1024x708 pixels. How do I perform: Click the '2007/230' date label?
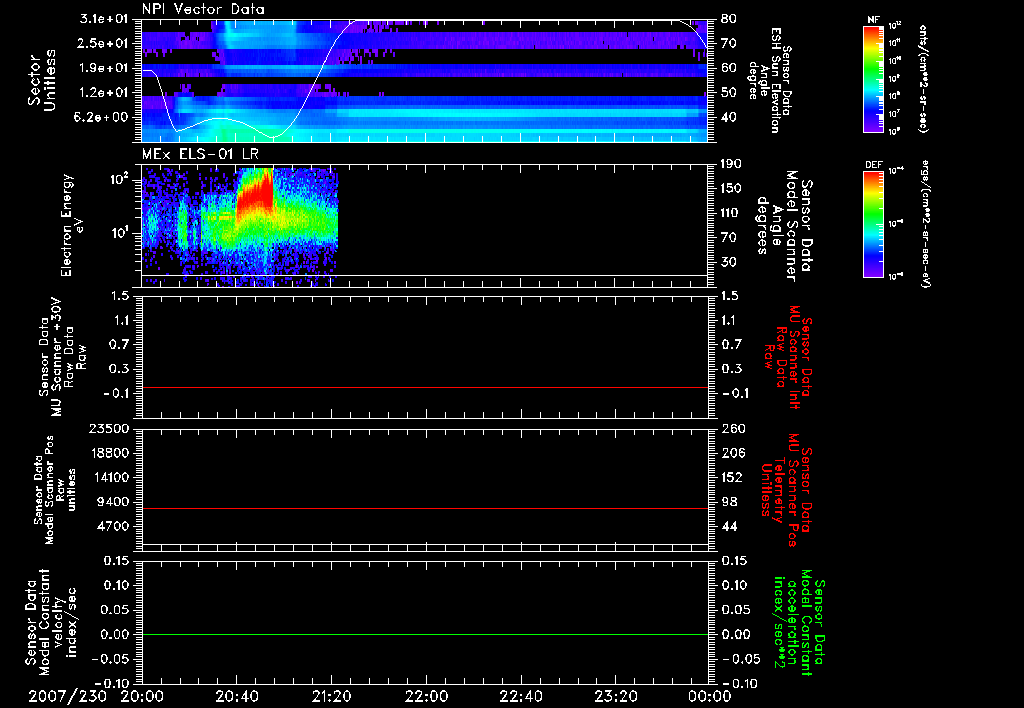point(67,696)
